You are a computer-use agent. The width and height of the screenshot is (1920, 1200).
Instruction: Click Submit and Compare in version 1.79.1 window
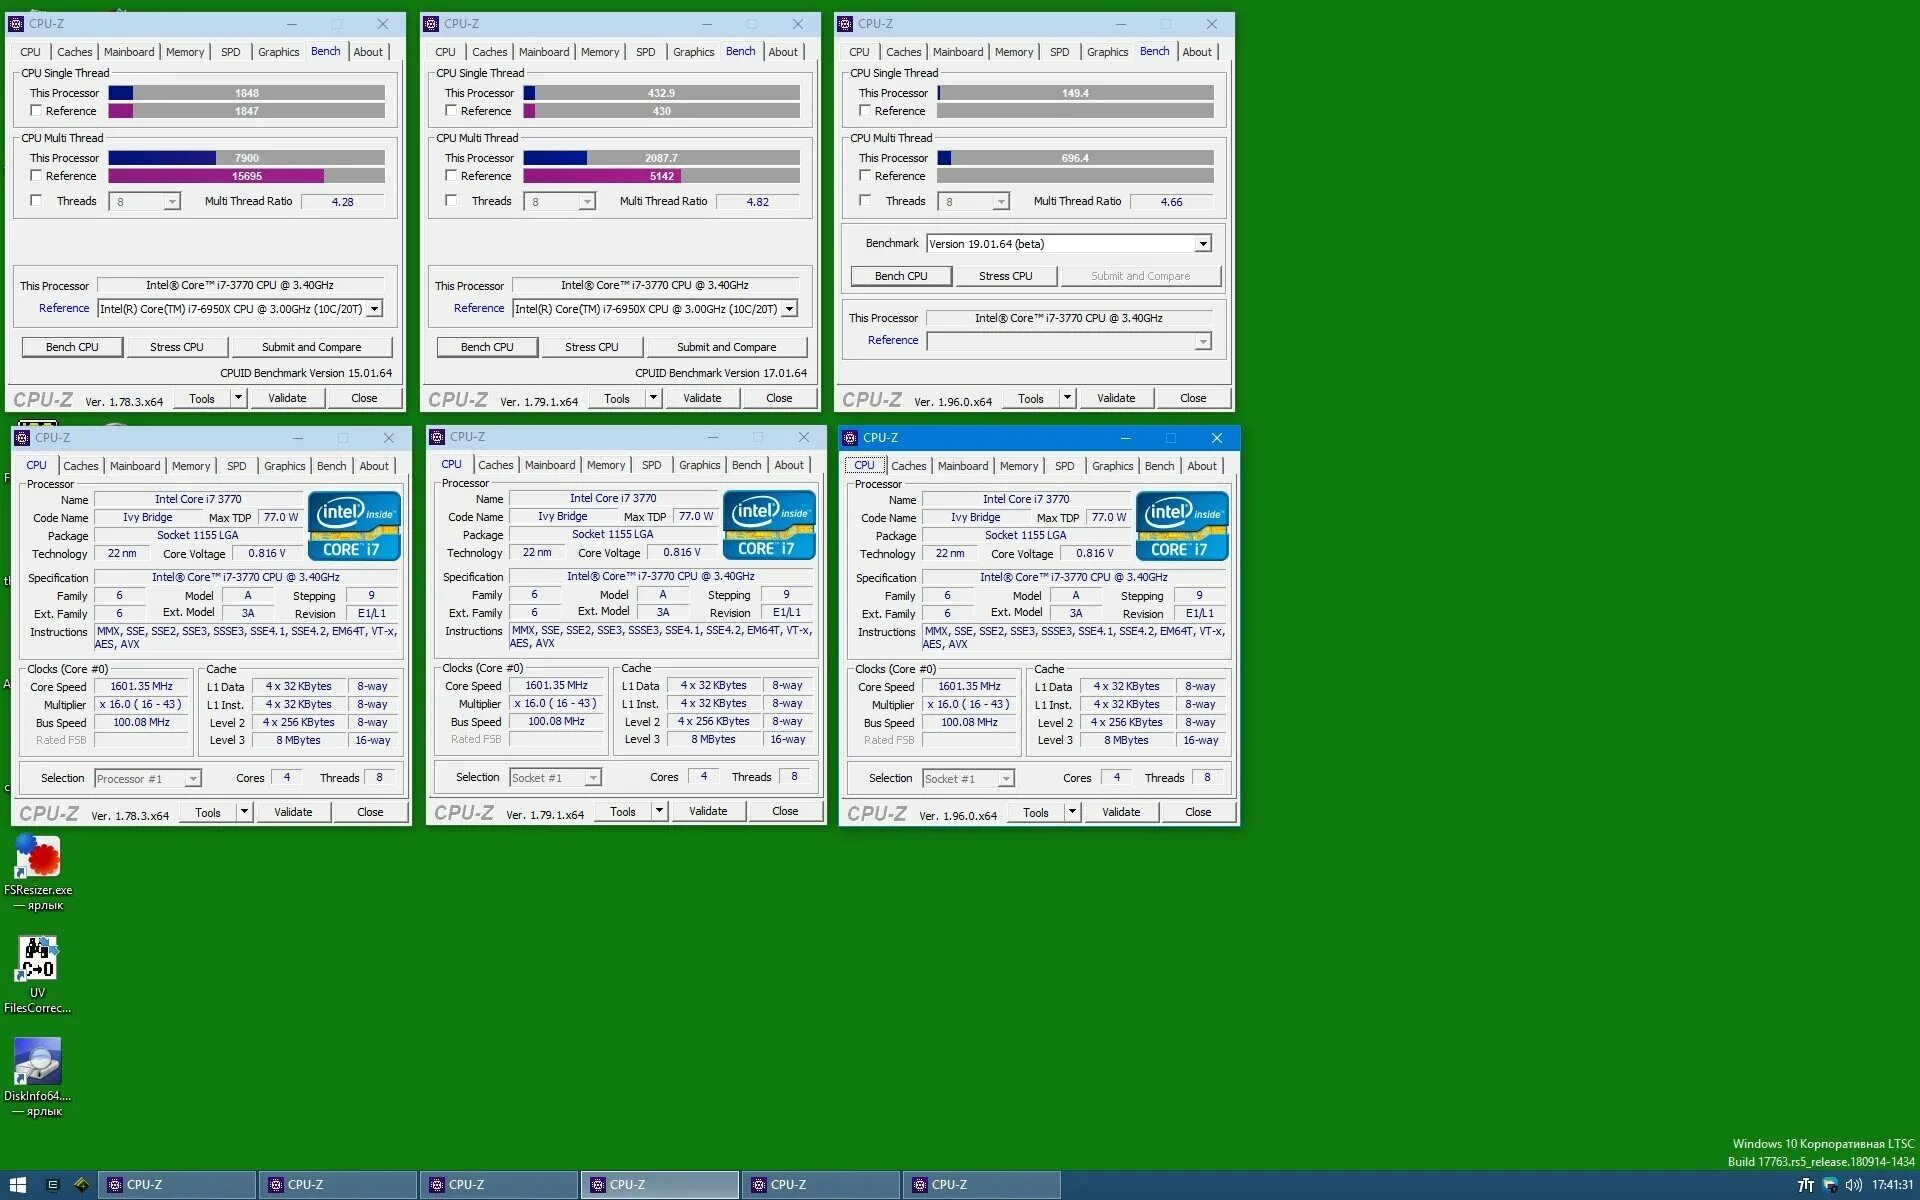click(726, 347)
